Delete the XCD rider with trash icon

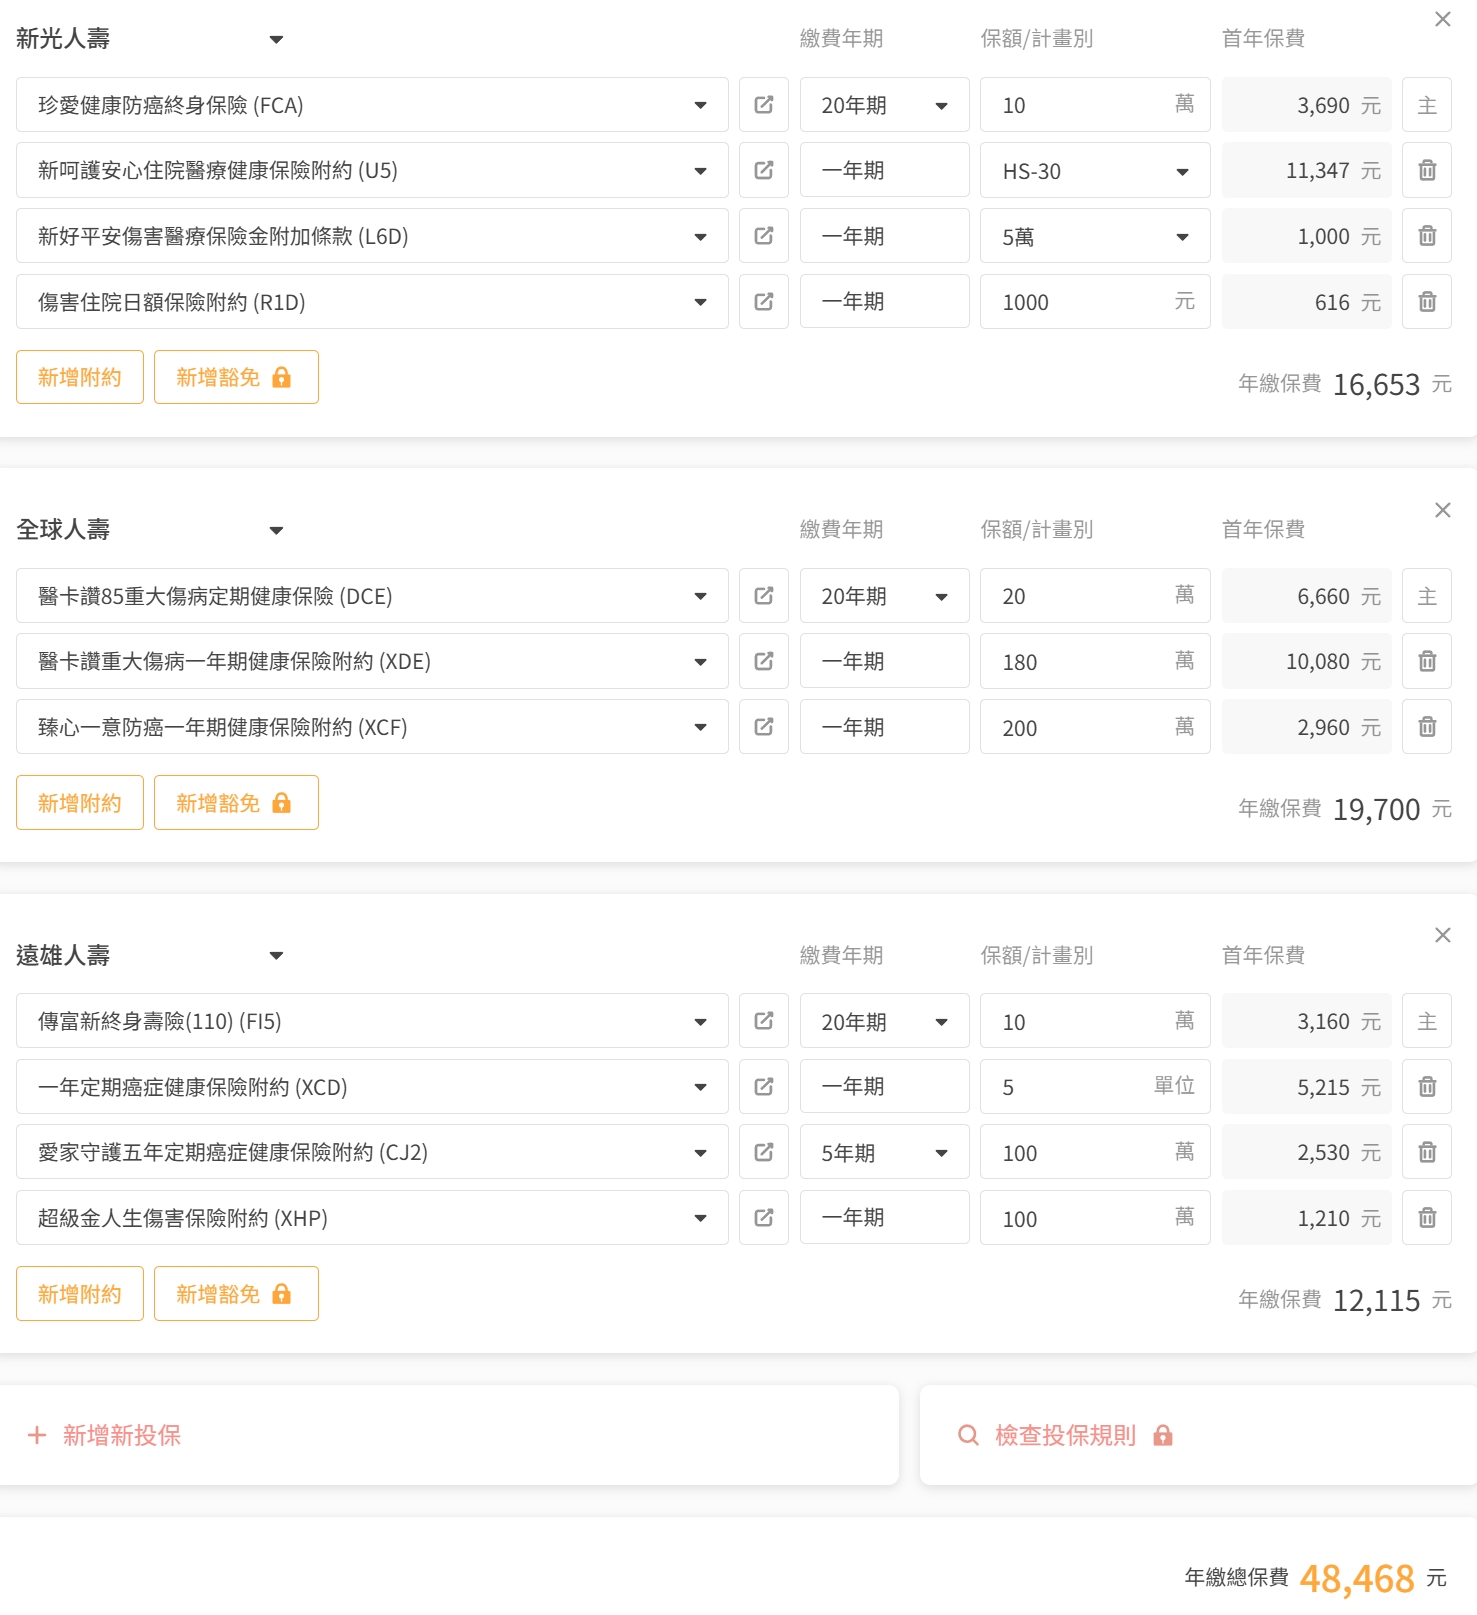click(1427, 1087)
